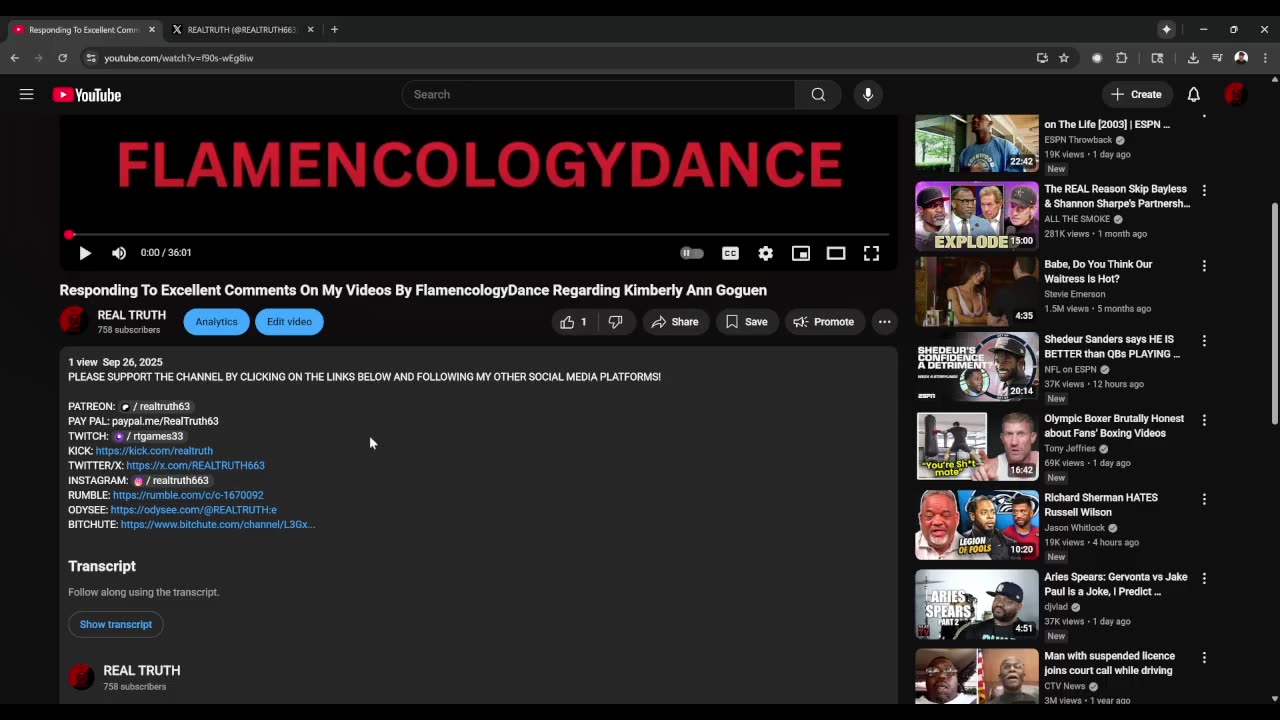Open the Chrome extensions puzzle icon
The image size is (1280, 720).
coord(1122,58)
